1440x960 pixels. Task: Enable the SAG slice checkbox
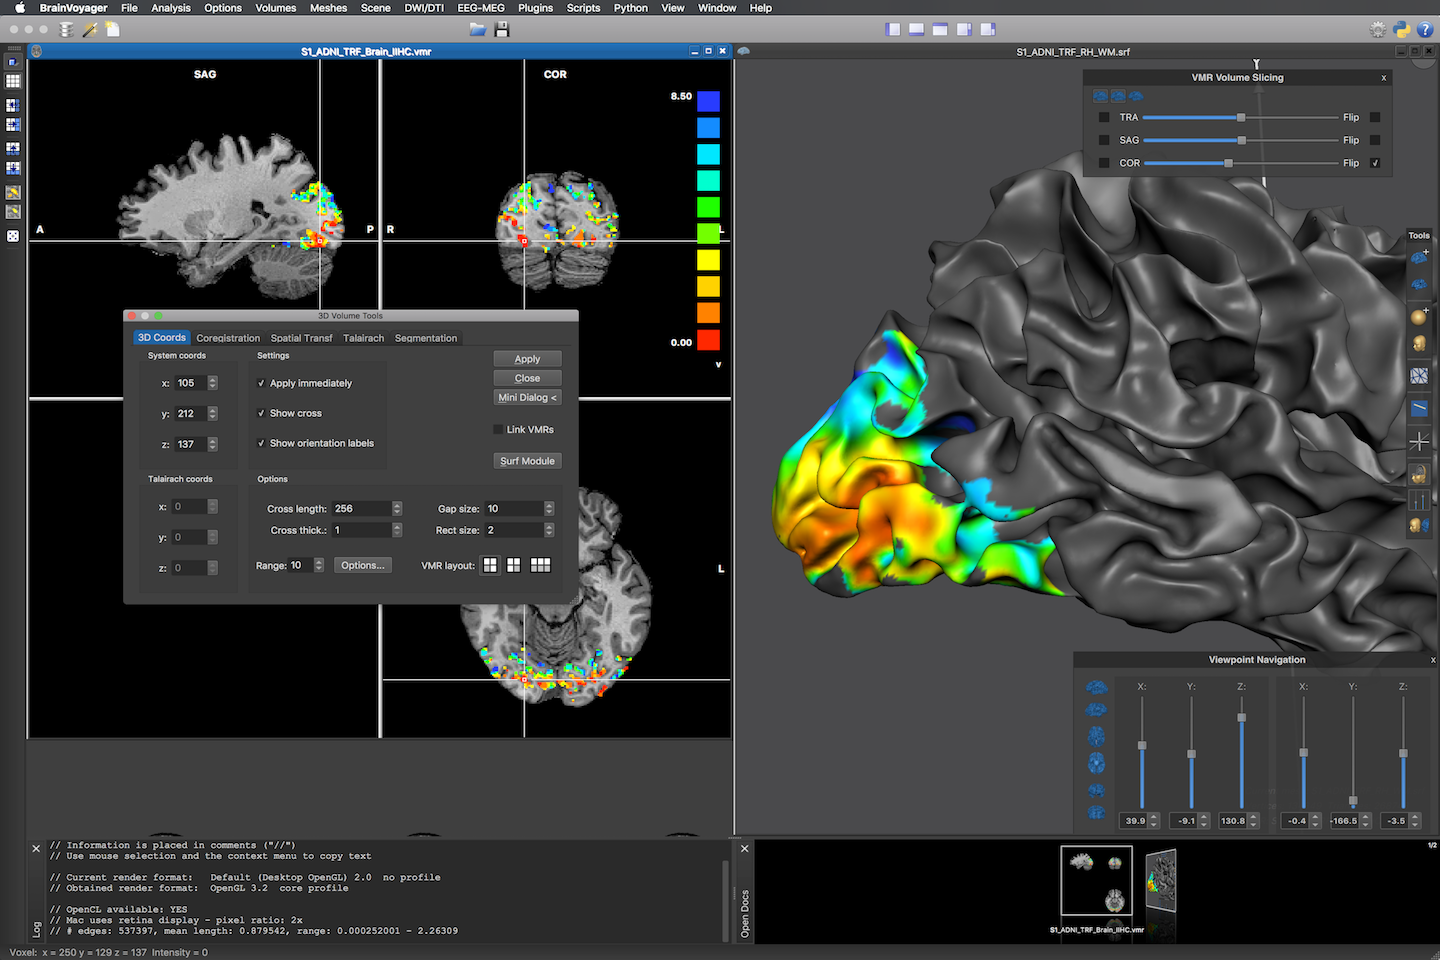1104,140
